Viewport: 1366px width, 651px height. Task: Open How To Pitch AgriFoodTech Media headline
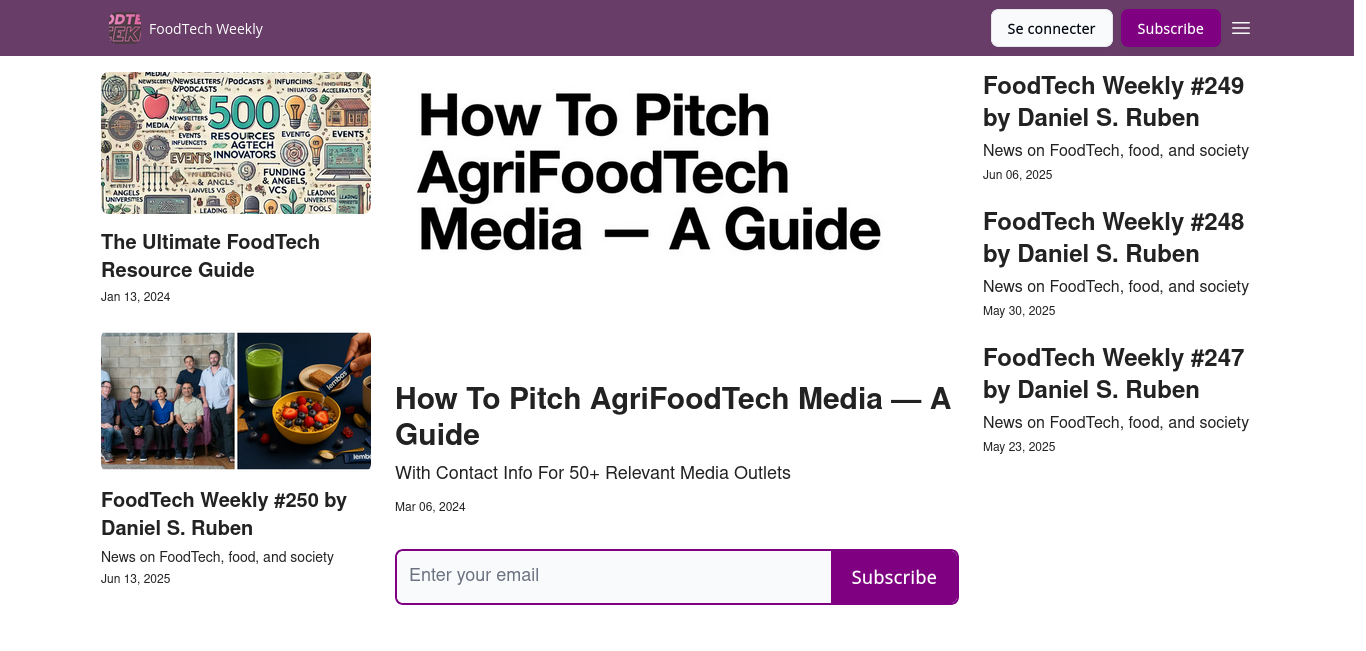pos(672,416)
